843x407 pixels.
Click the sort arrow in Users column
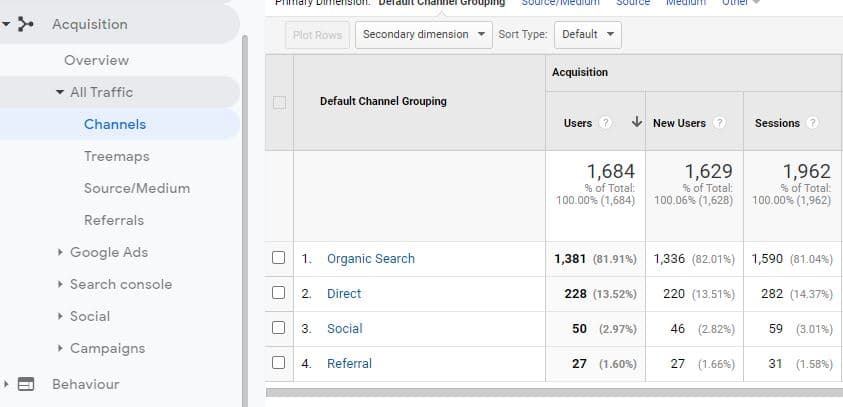tap(637, 122)
